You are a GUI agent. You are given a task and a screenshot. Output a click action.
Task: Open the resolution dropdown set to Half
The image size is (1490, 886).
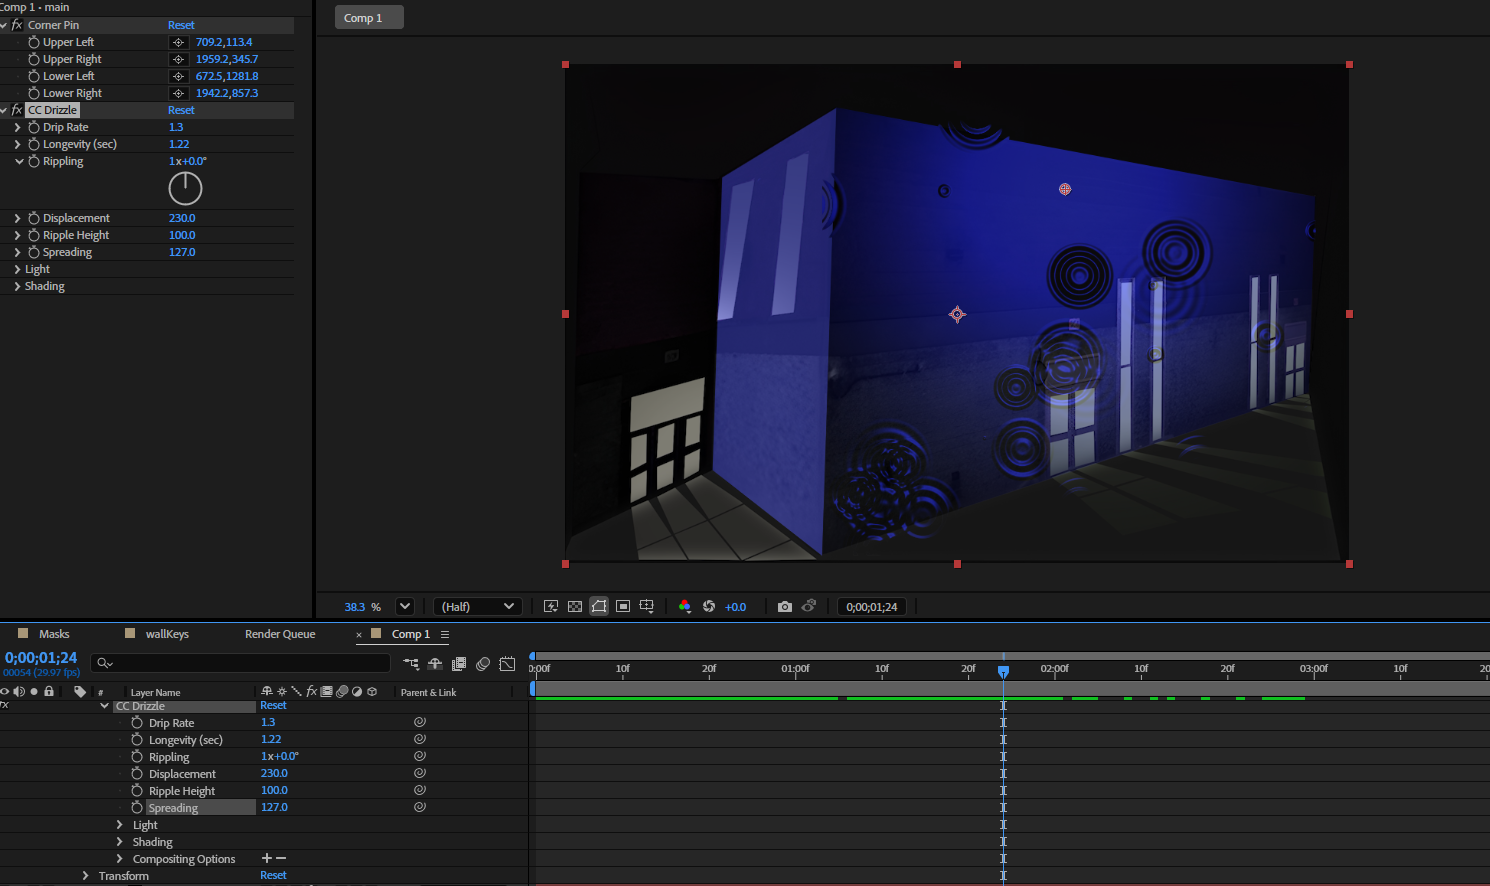[x=477, y=606]
